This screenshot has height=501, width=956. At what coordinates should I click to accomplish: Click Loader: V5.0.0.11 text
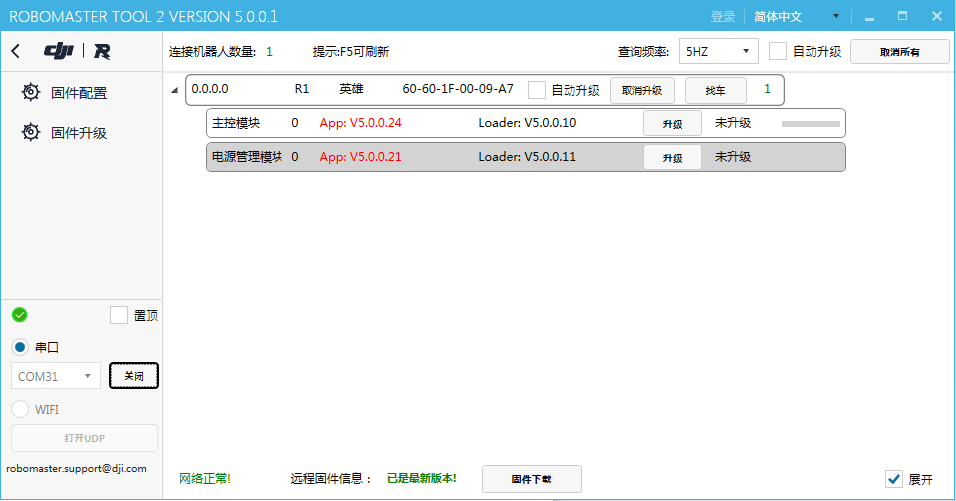527,157
